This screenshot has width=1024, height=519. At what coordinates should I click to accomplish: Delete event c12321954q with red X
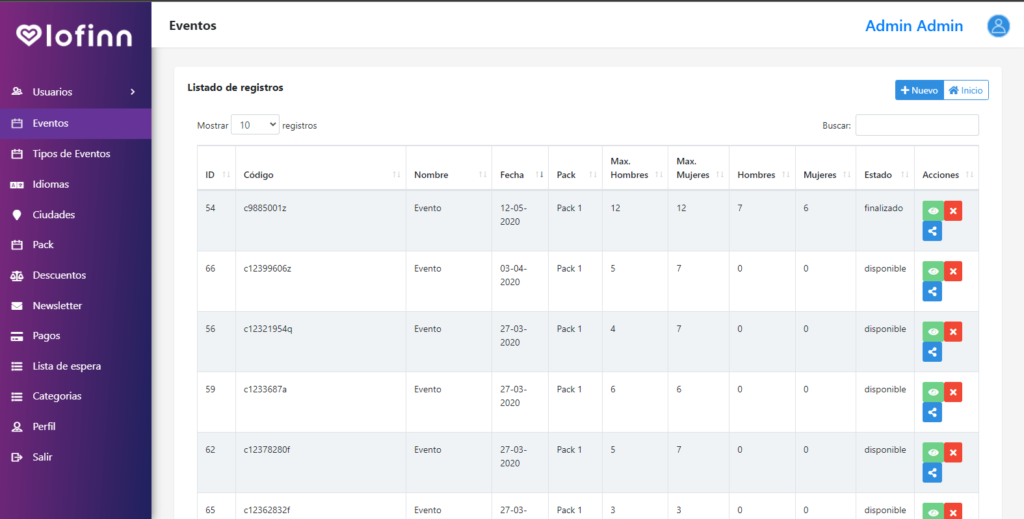click(x=953, y=332)
